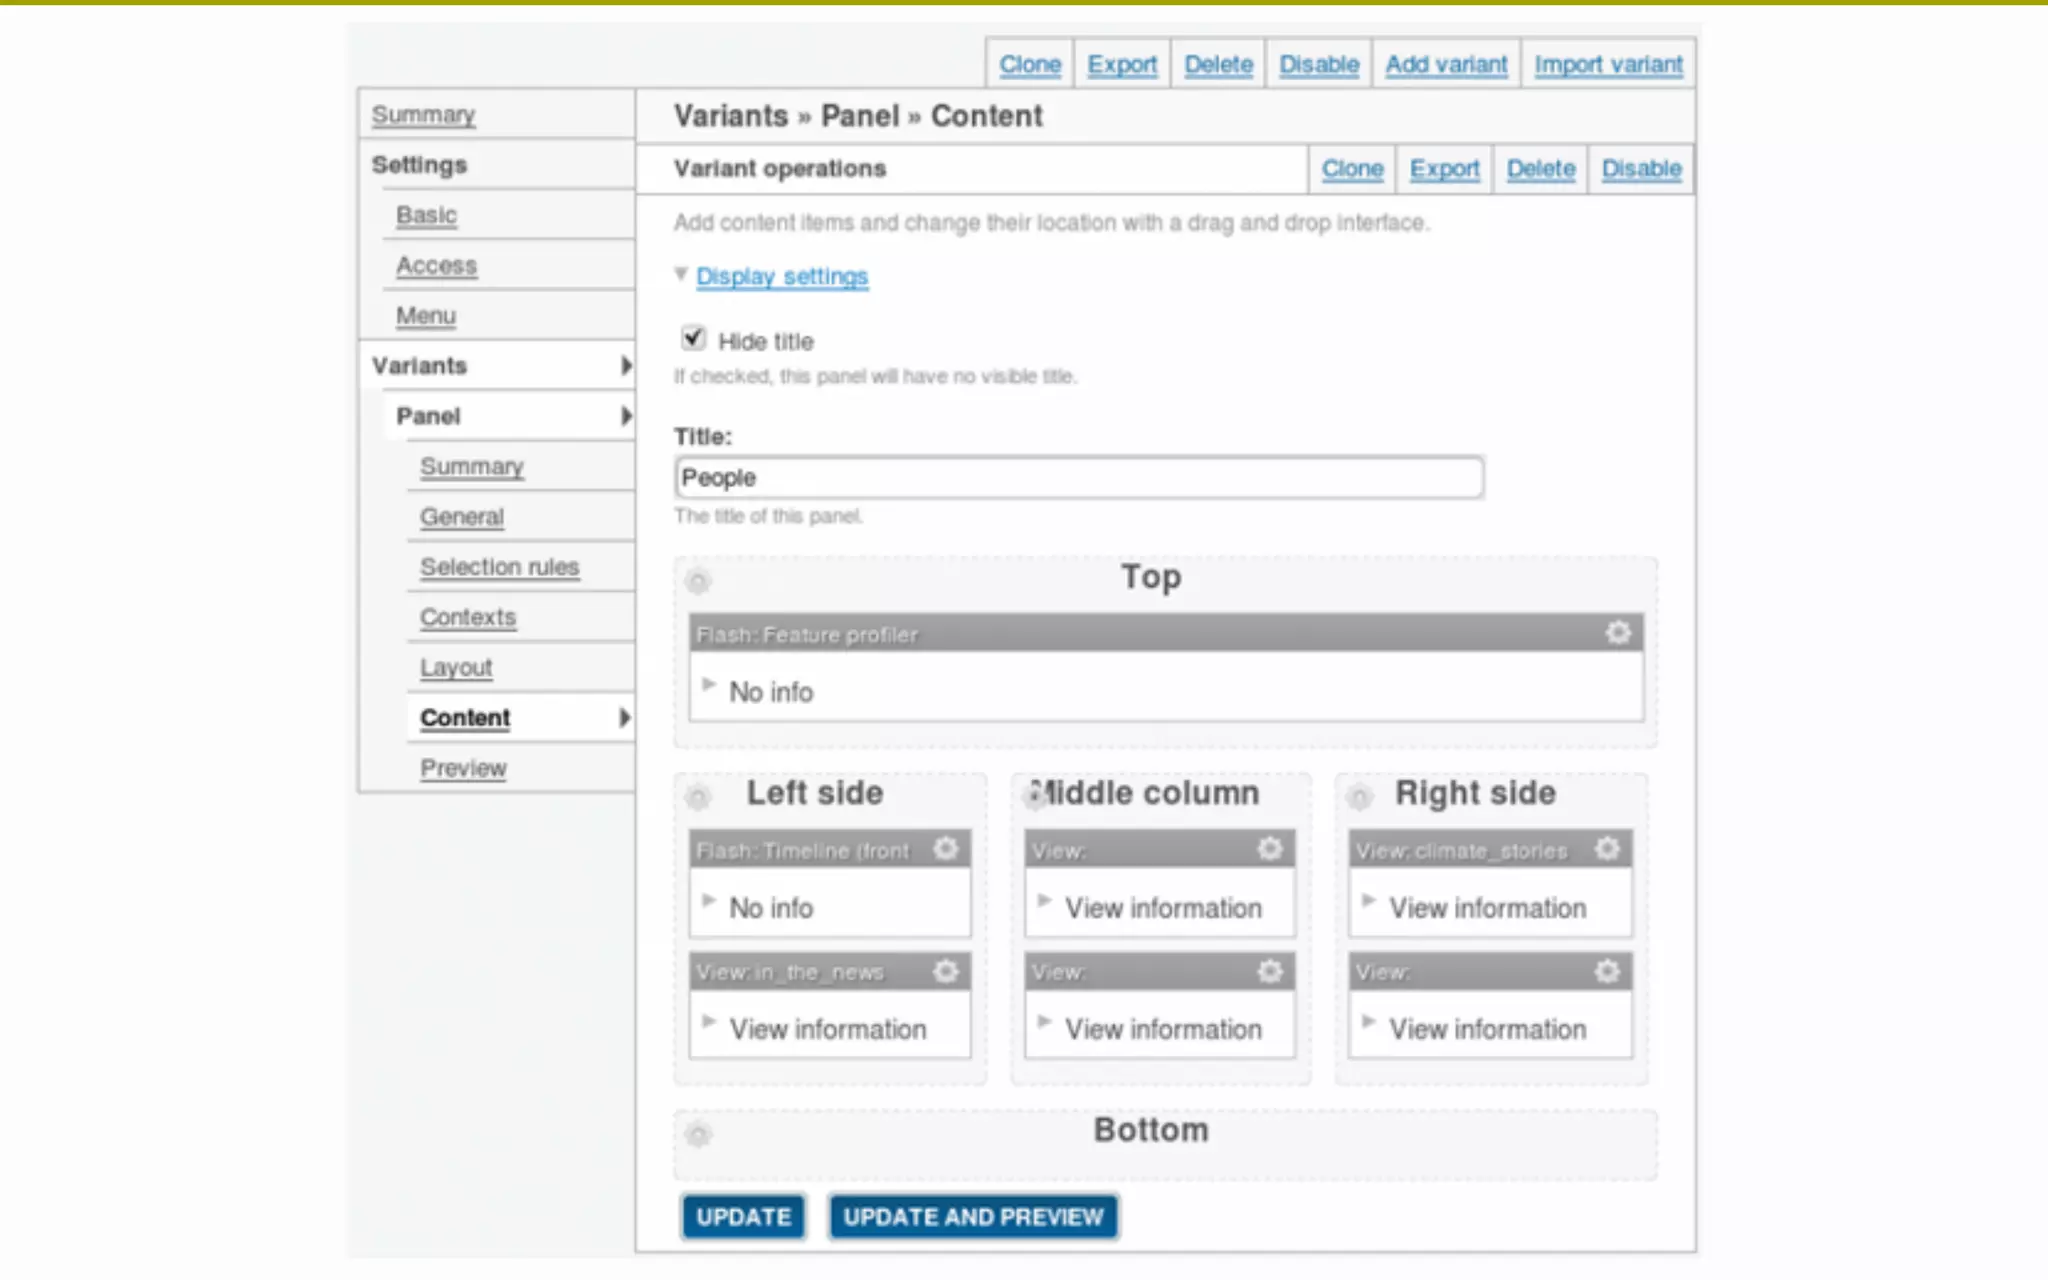
Task: Click the Bottom region gear icon
Action: click(698, 1134)
